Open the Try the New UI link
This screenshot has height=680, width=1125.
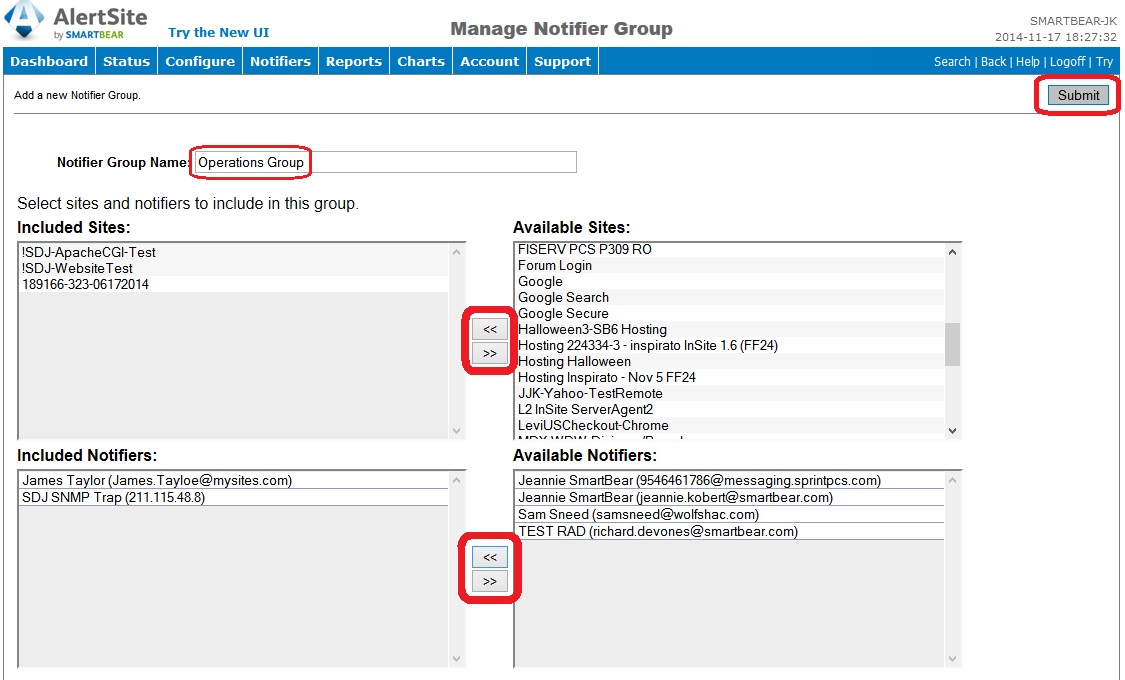[x=218, y=31]
